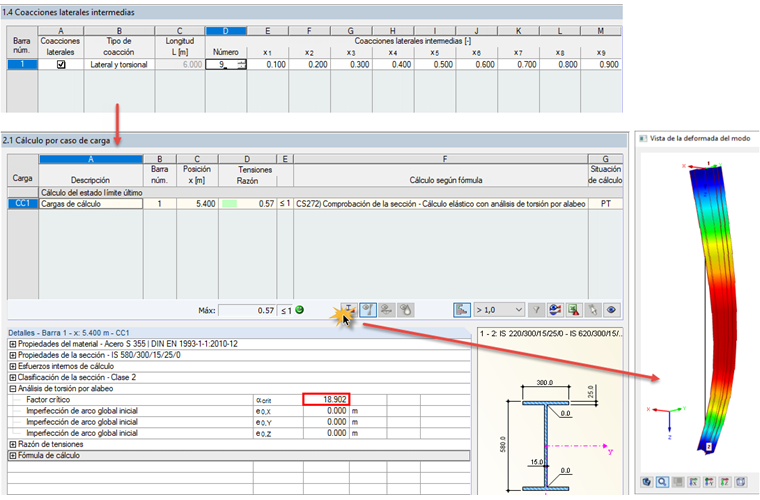Expand Fórmula de cálculo node

[13, 455]
